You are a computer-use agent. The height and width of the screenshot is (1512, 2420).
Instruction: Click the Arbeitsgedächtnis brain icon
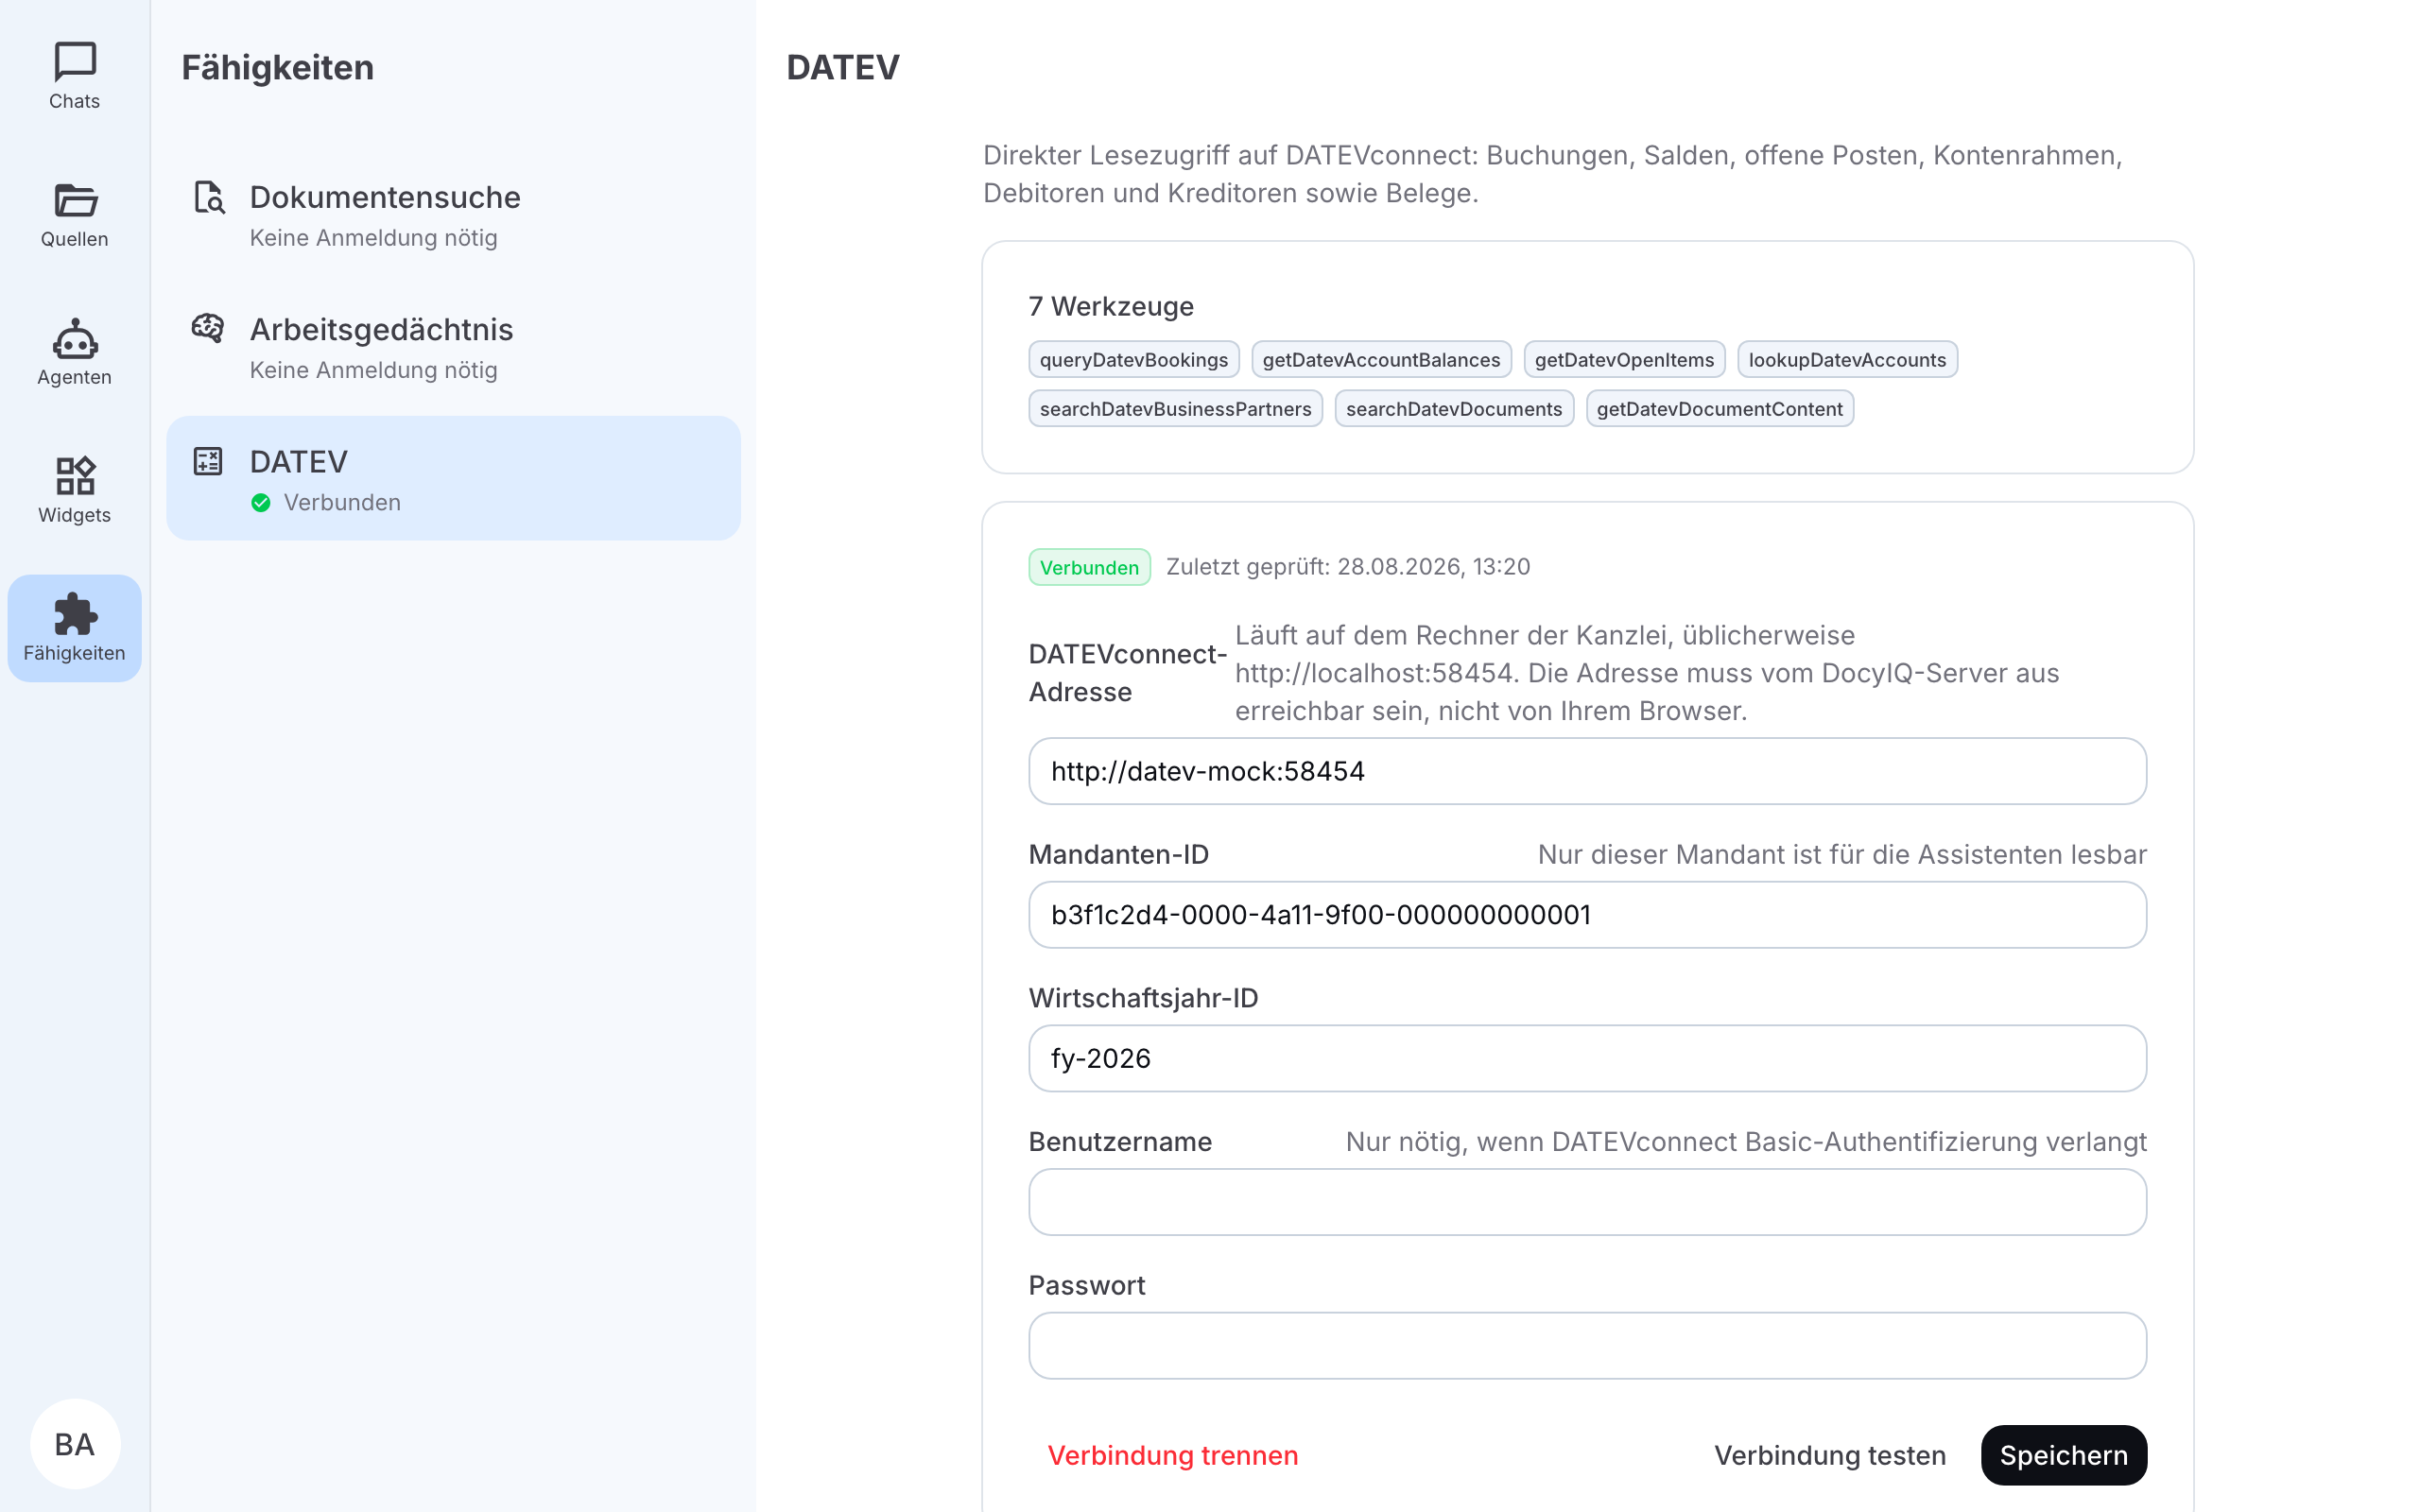[x=208, y=328]
